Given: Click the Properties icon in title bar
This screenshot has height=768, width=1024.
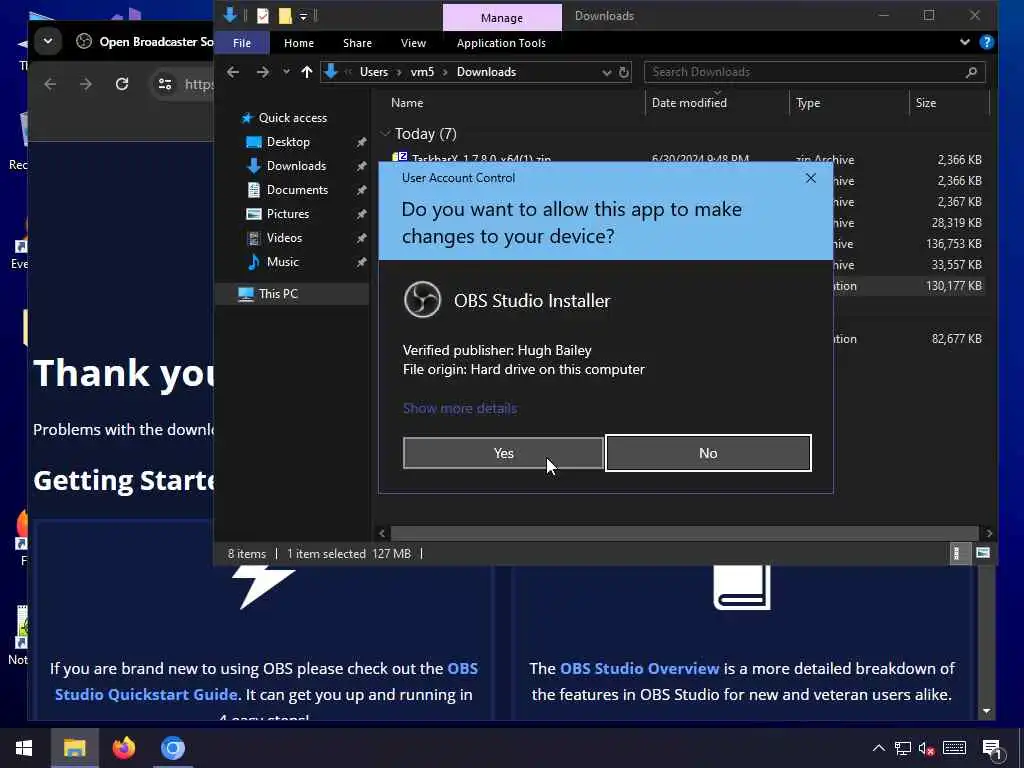Looking at the screenshot, I should coord(263,16).
